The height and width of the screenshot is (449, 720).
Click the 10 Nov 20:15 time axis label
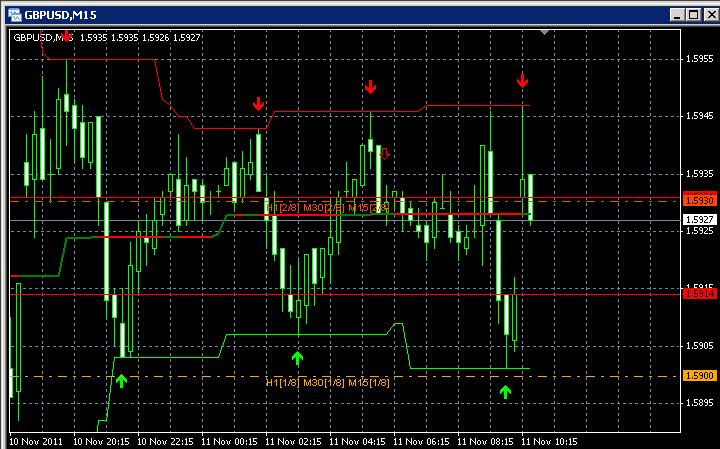pos(101,442)
